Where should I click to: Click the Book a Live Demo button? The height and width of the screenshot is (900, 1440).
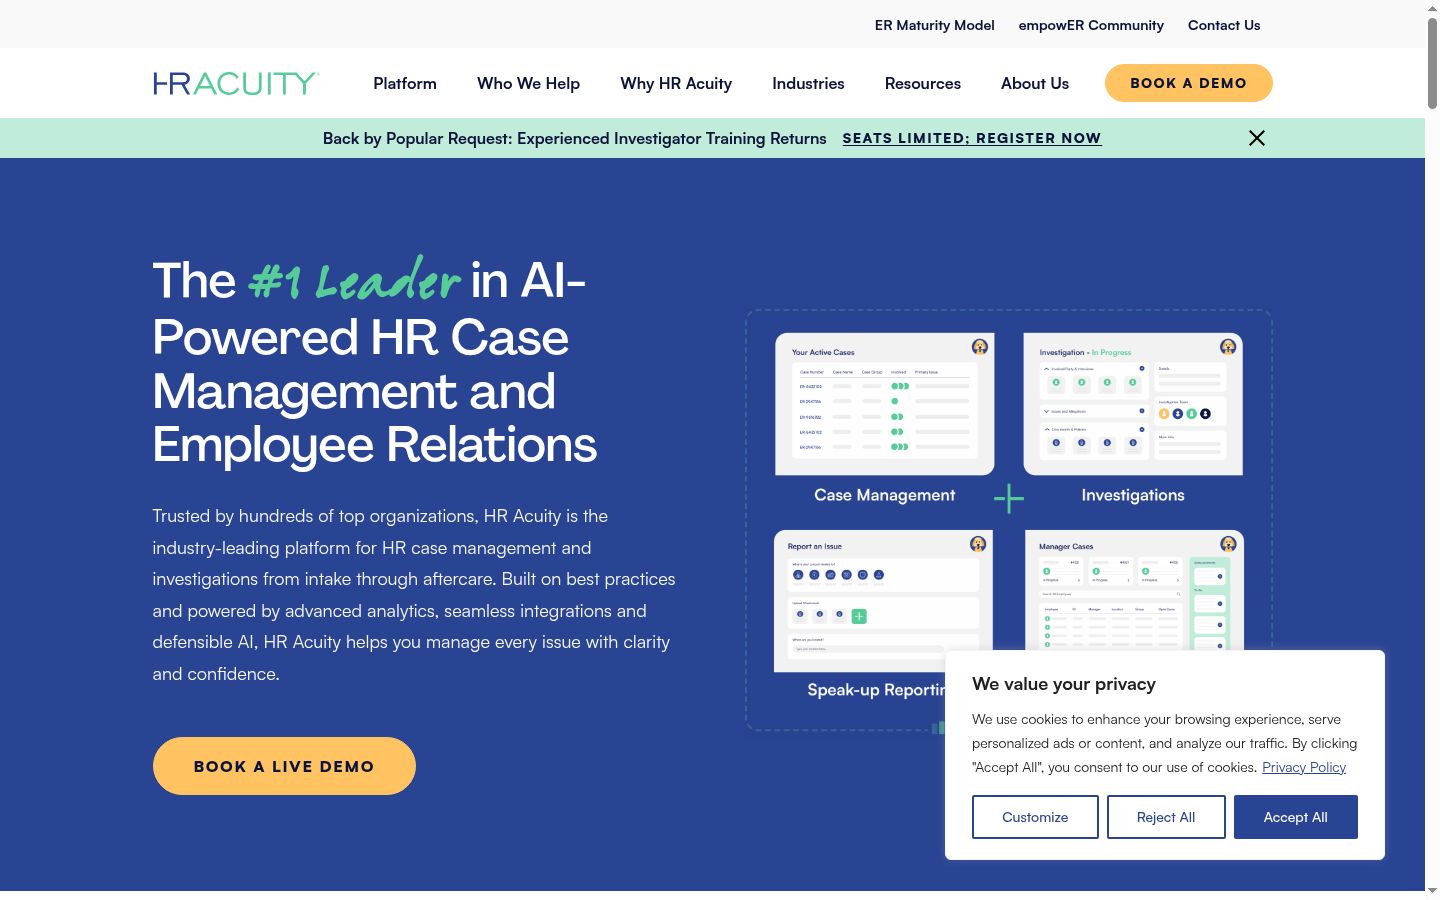pos(284,766)
